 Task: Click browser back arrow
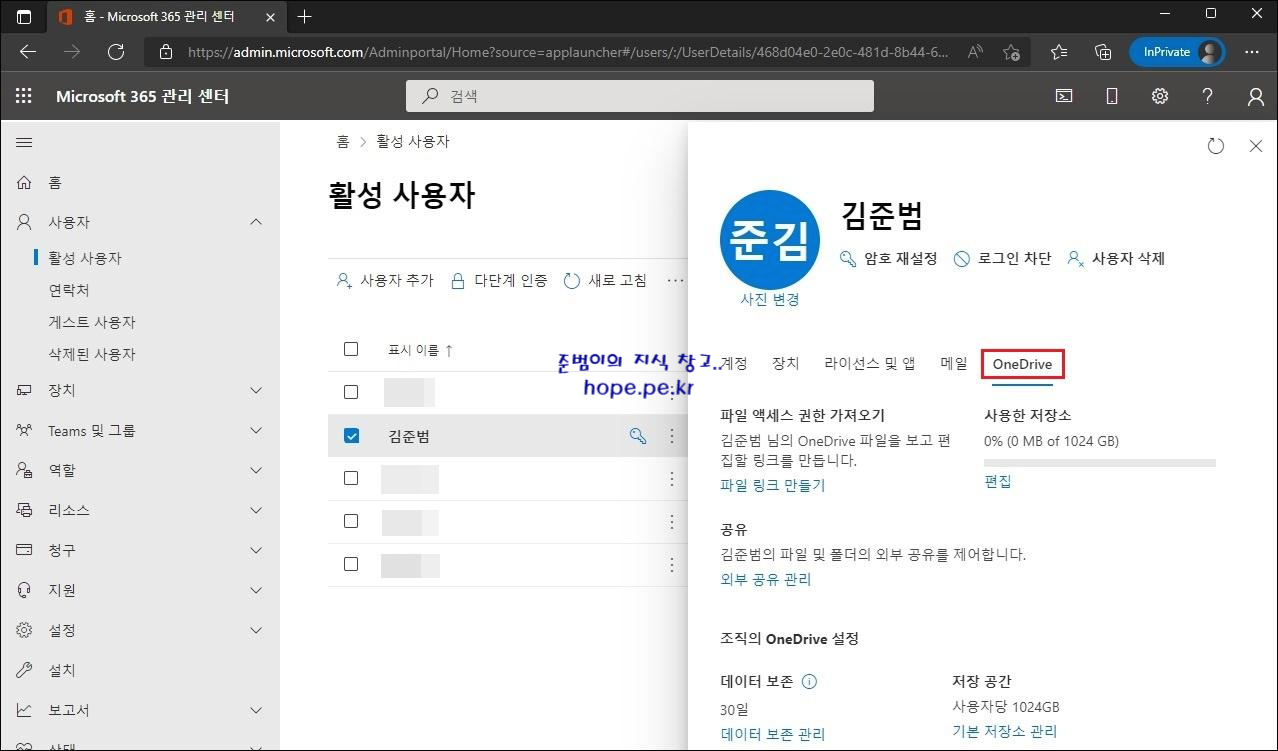(x=28, y=52)
